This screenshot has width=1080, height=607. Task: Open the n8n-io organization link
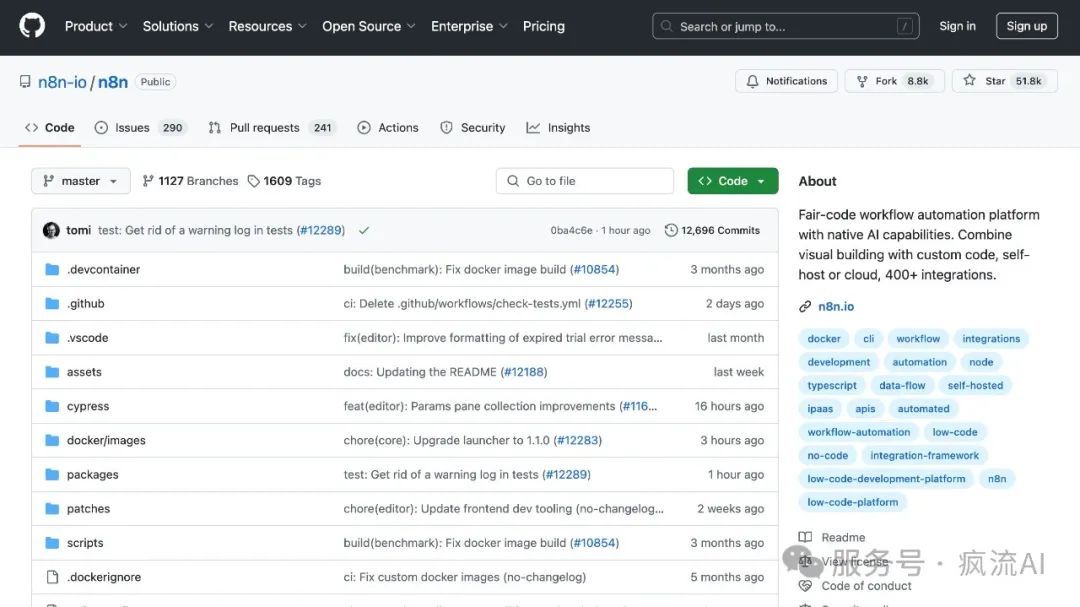click(62, 82)
